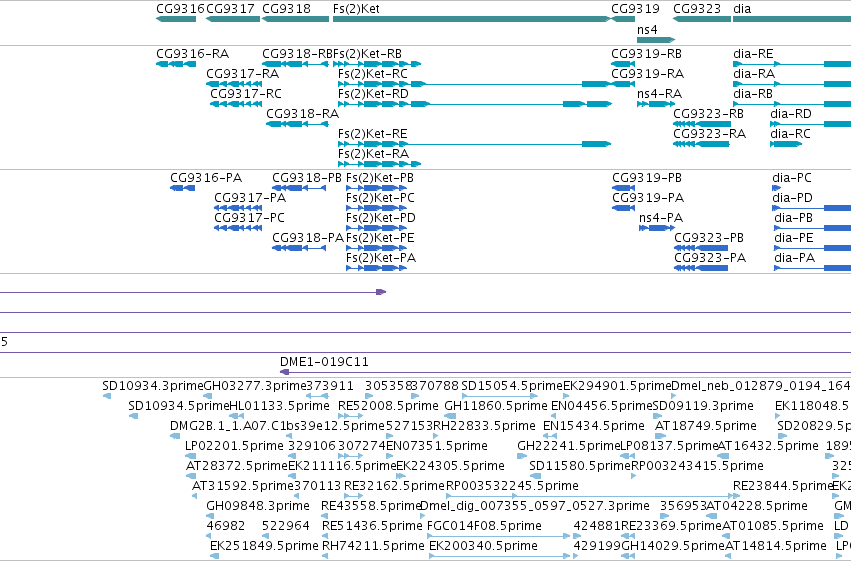Click the purple arrowhead beside DME1-019C11
This screenshot has width=851, height=561.
point(284,372)
